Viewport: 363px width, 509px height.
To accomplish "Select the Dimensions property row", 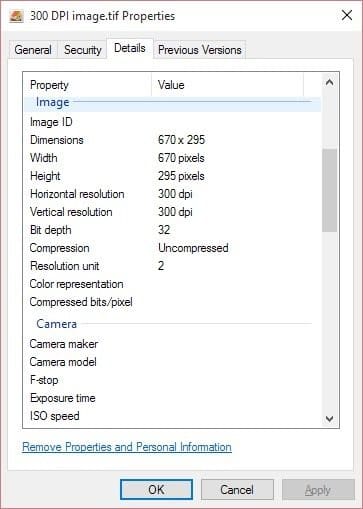I will pyautogui.click(x=172, y=140).
